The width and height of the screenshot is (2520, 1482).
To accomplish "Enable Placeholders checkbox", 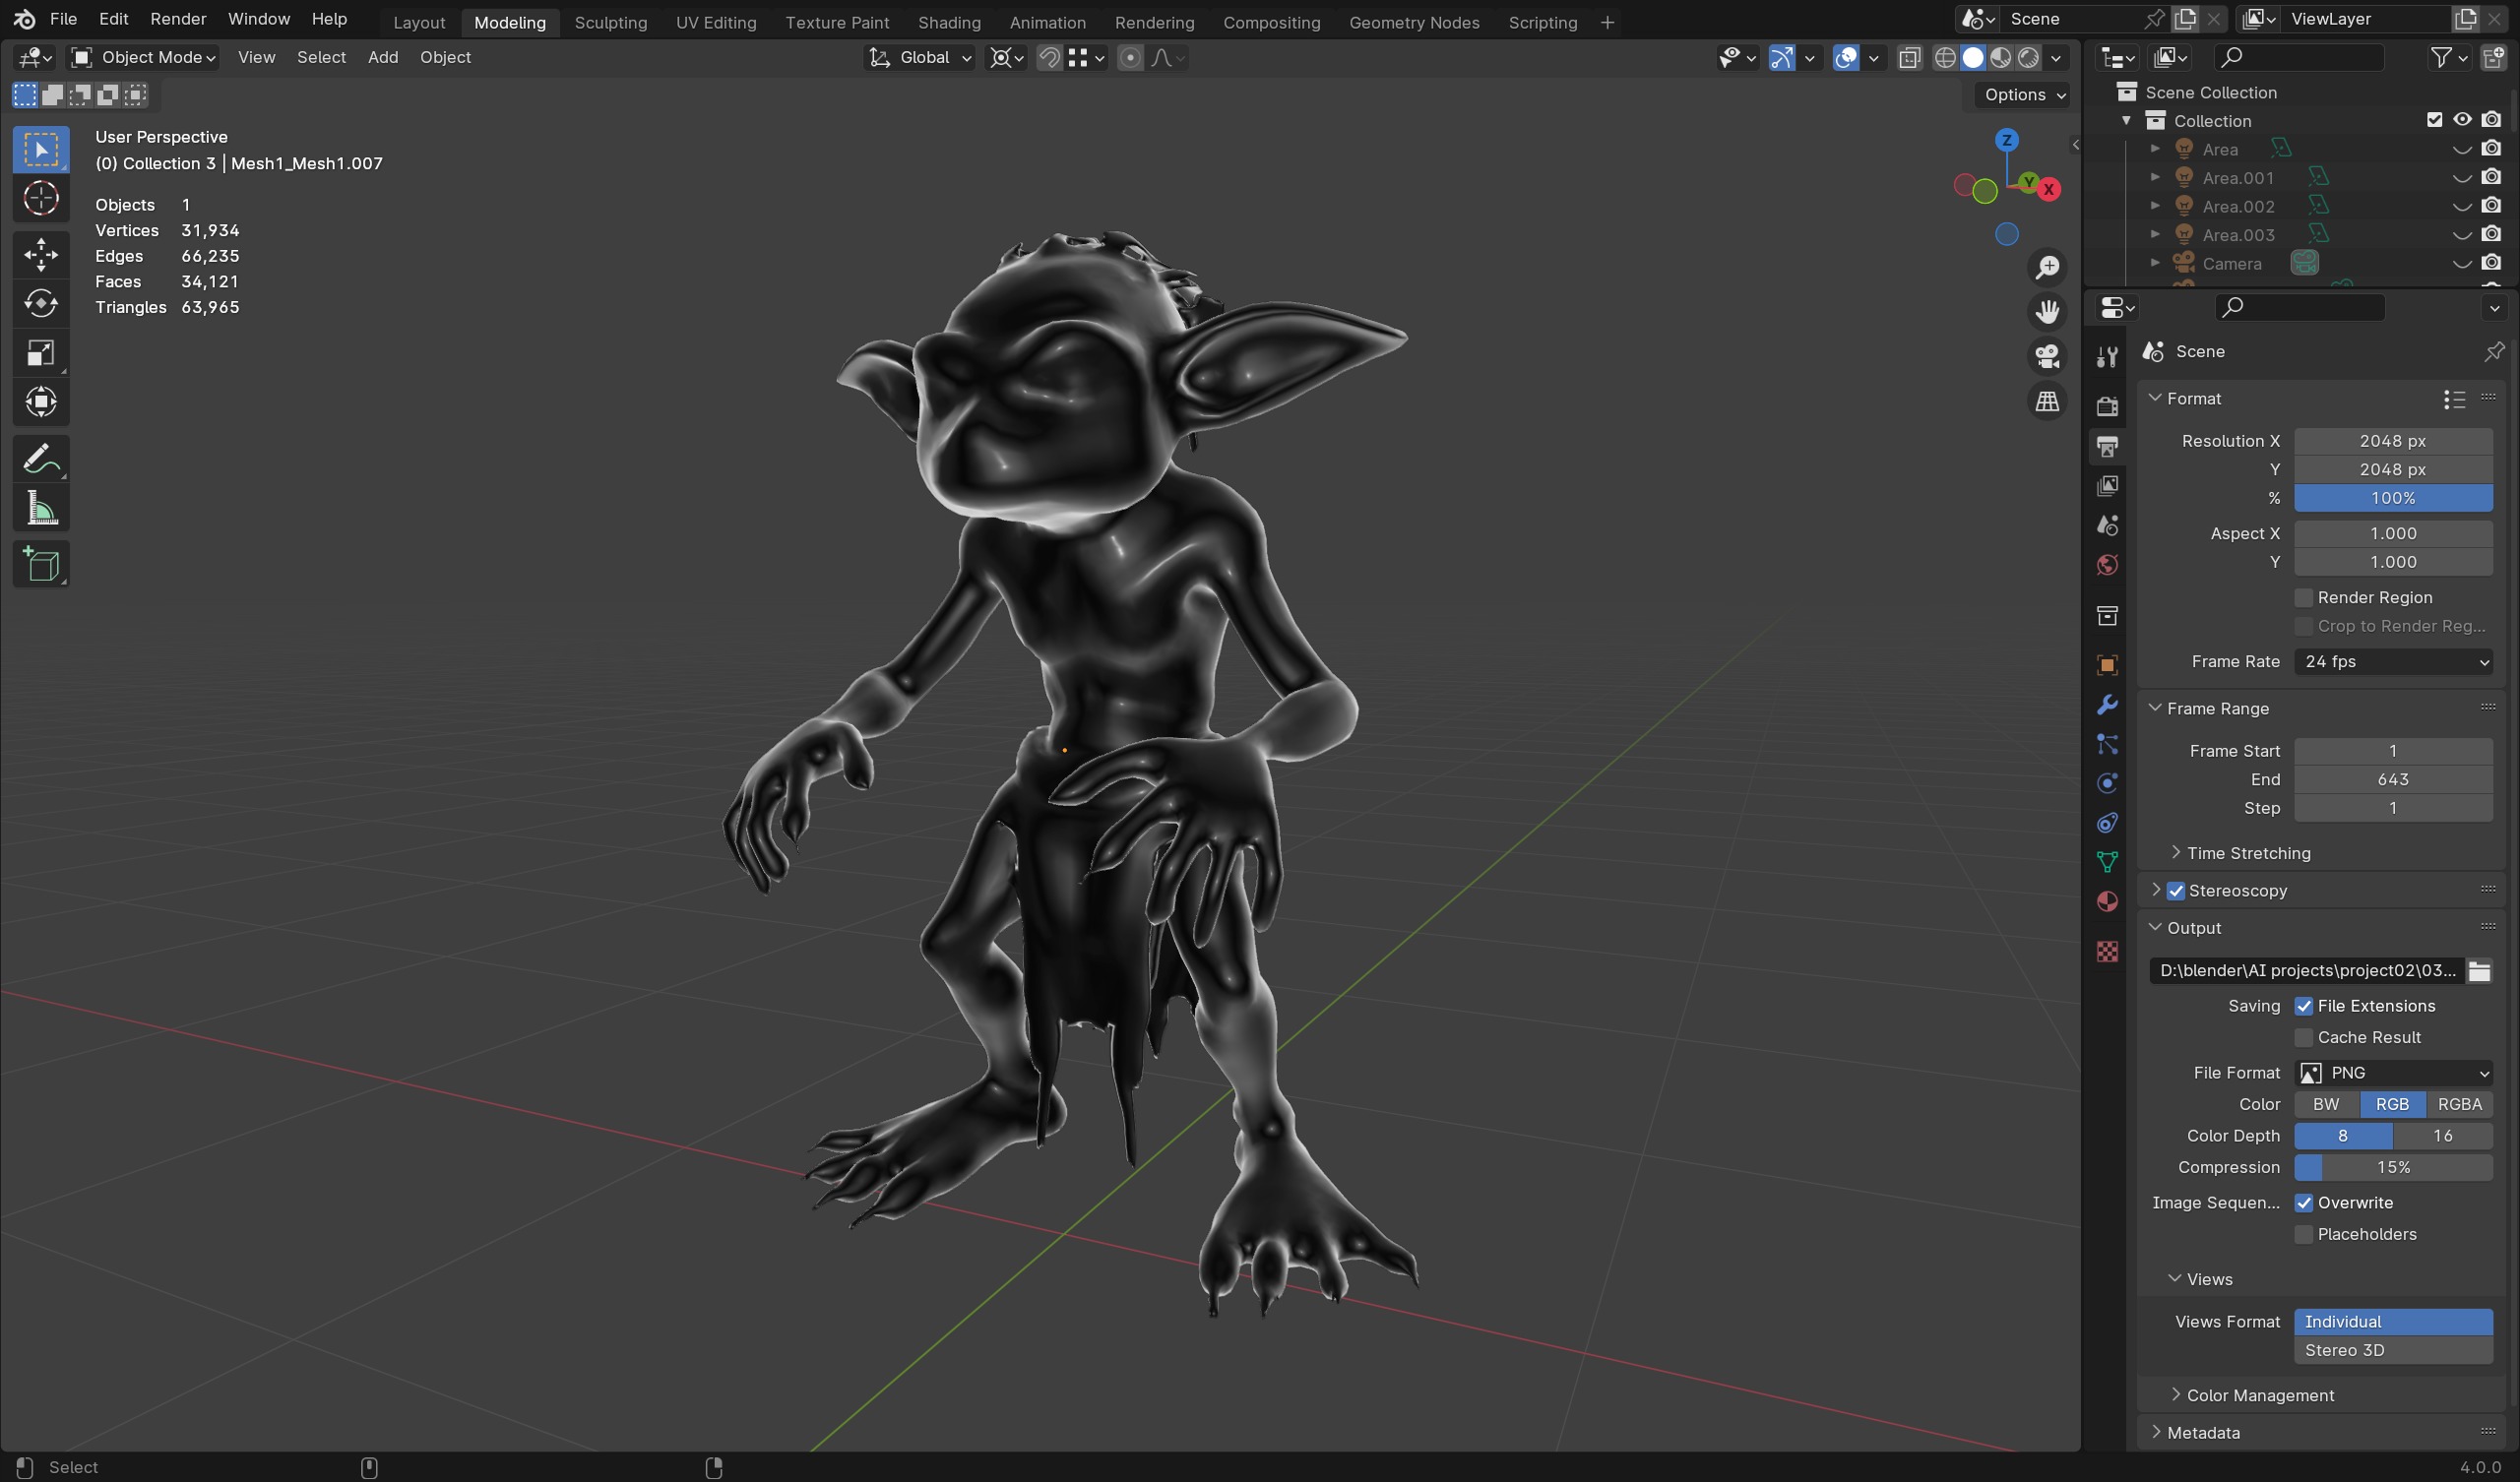I will pyautogui.click(x=2303, y=1234).
